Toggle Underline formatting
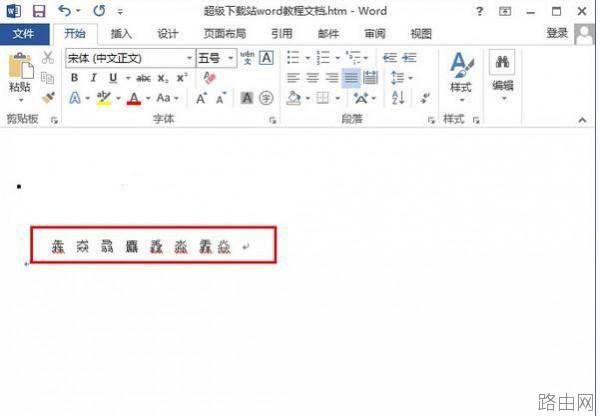Image resolution: width=600 pixels, height=416 pixels. [x=113, y=78]
